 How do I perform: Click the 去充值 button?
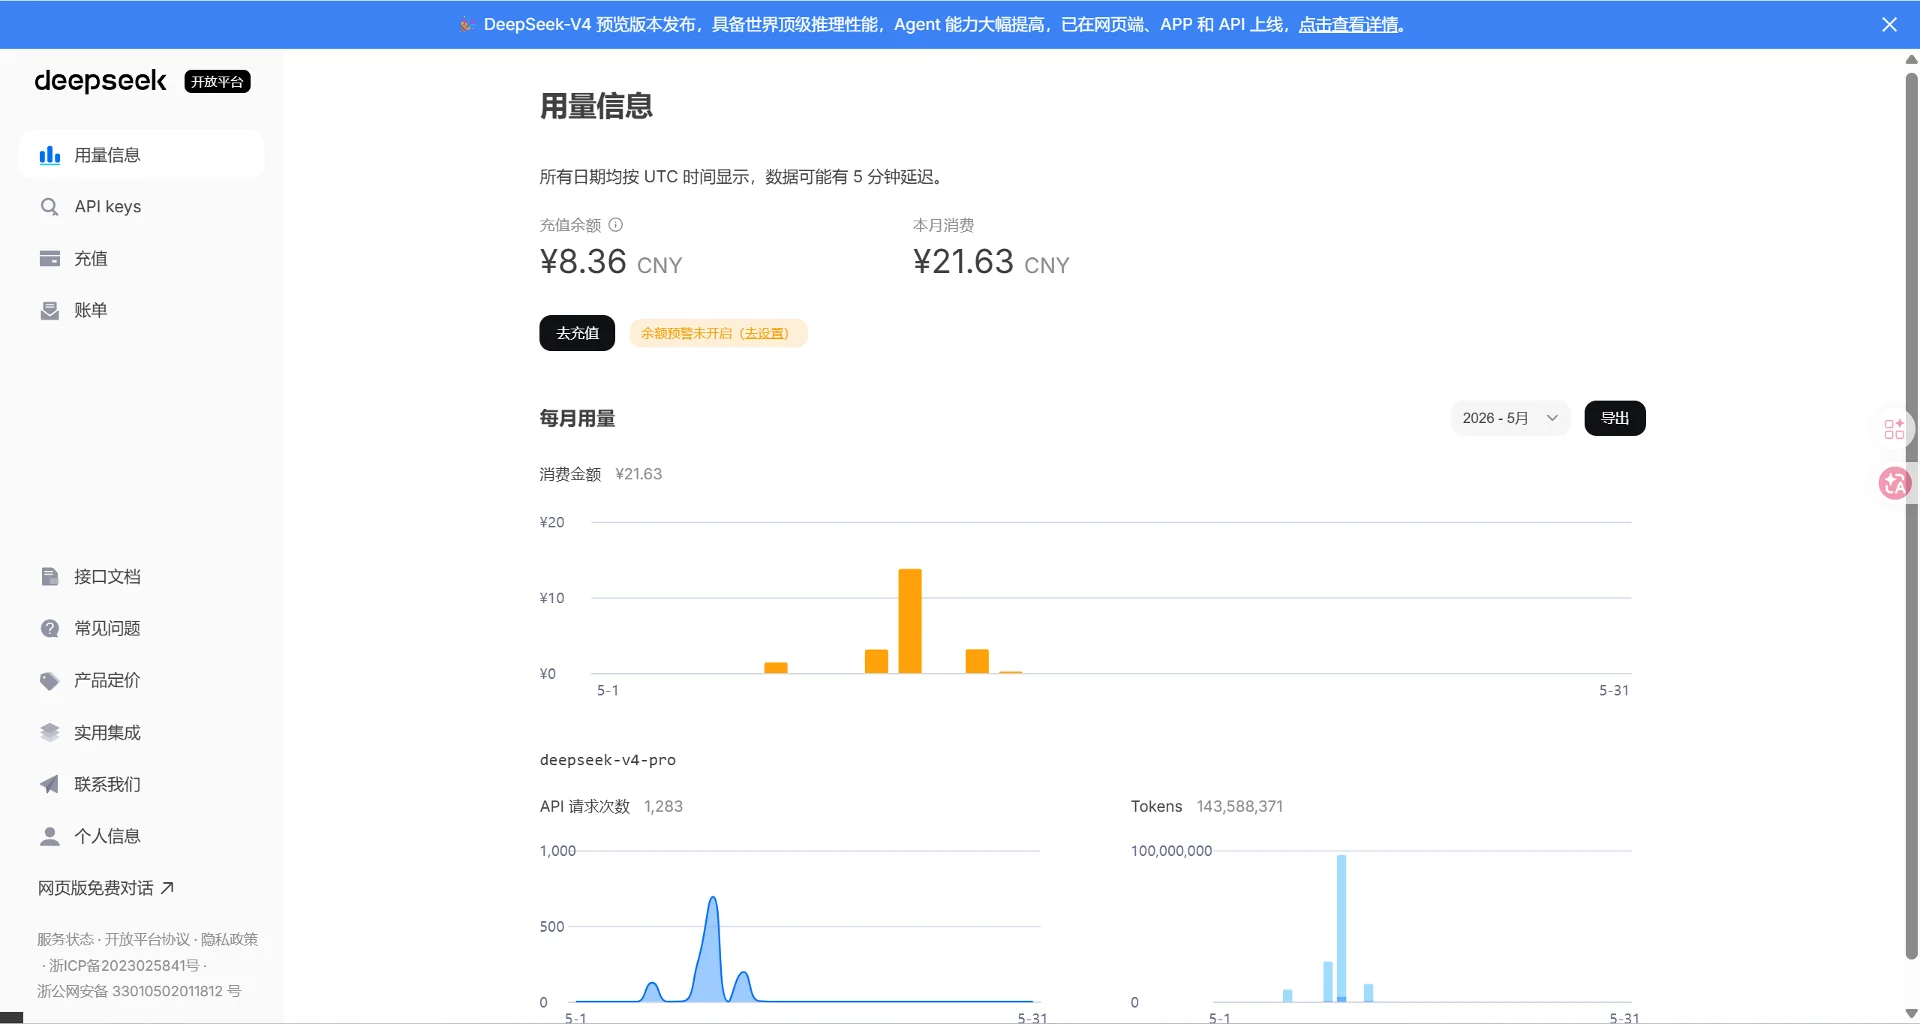click(x=577, y=333)
